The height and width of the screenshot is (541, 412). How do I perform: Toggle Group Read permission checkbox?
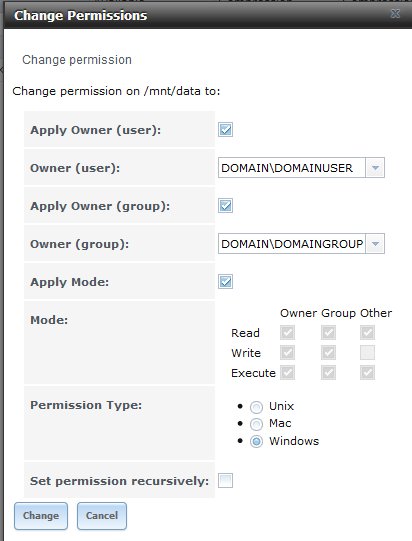pos(328,333)
